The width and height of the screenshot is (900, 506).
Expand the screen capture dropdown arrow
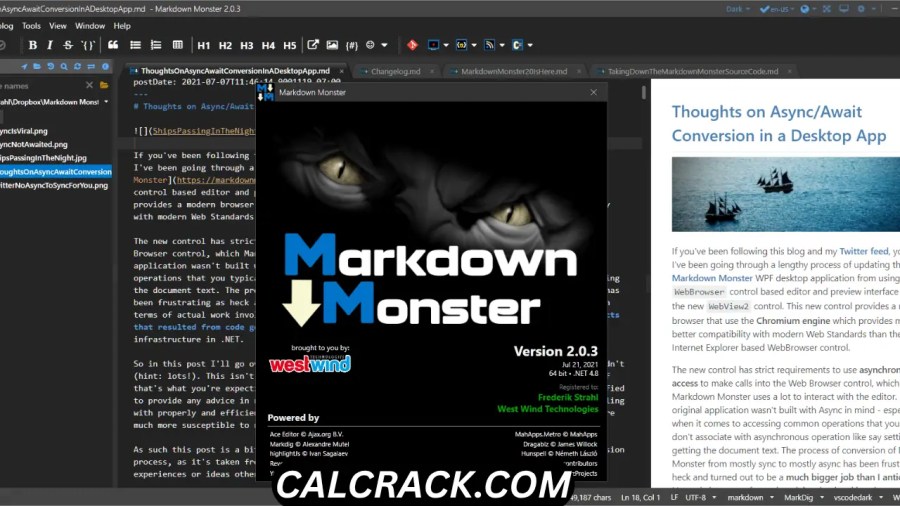pos(446,45)
